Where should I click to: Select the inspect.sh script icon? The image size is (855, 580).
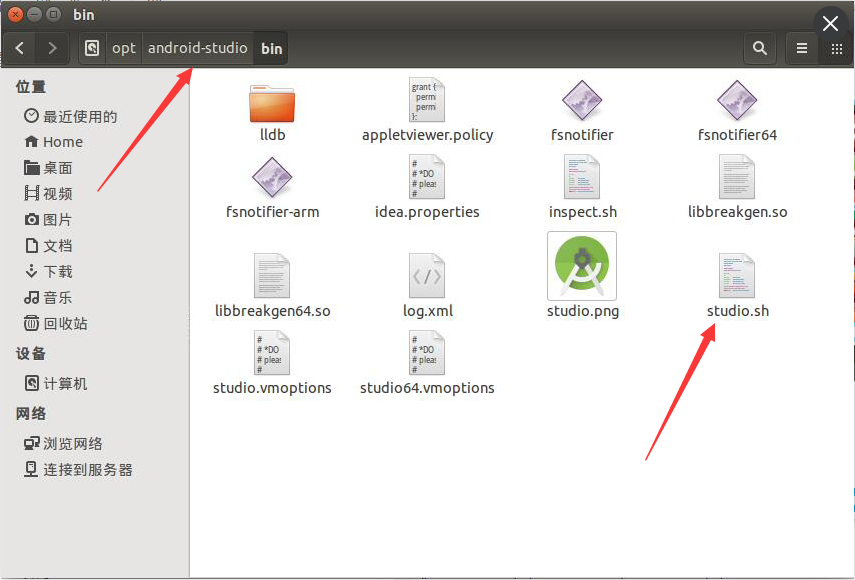(582, 177)
